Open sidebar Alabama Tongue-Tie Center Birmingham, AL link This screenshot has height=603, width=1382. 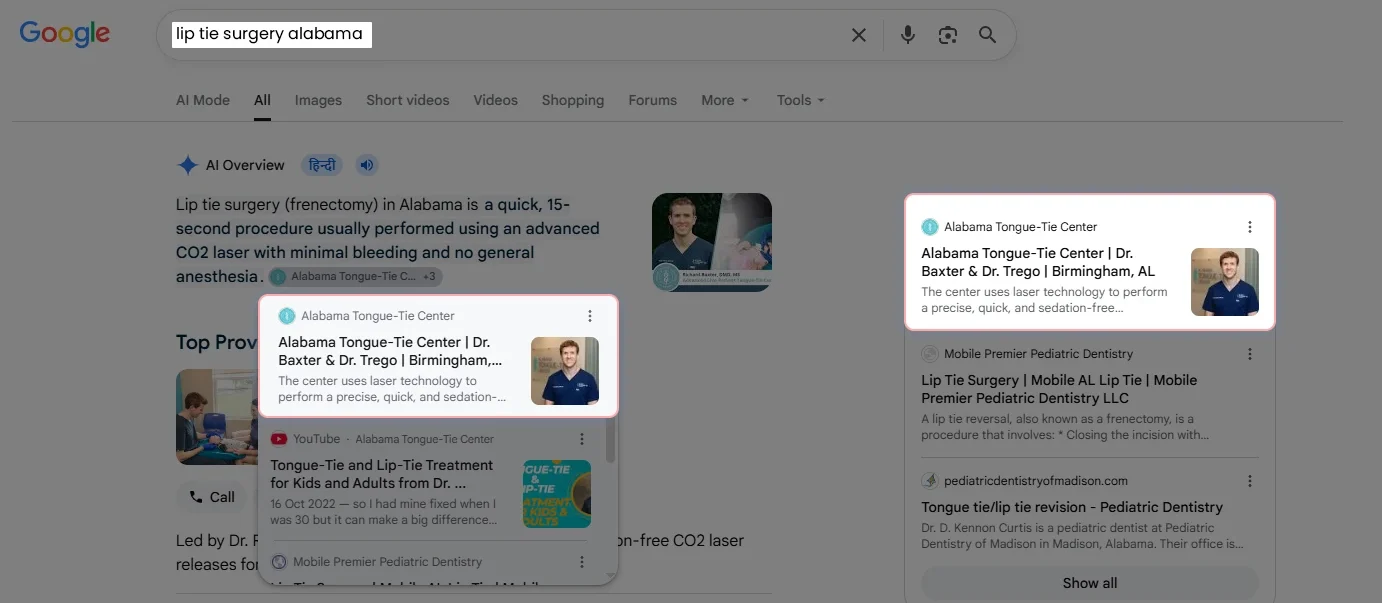click(x=1038, y=262)
